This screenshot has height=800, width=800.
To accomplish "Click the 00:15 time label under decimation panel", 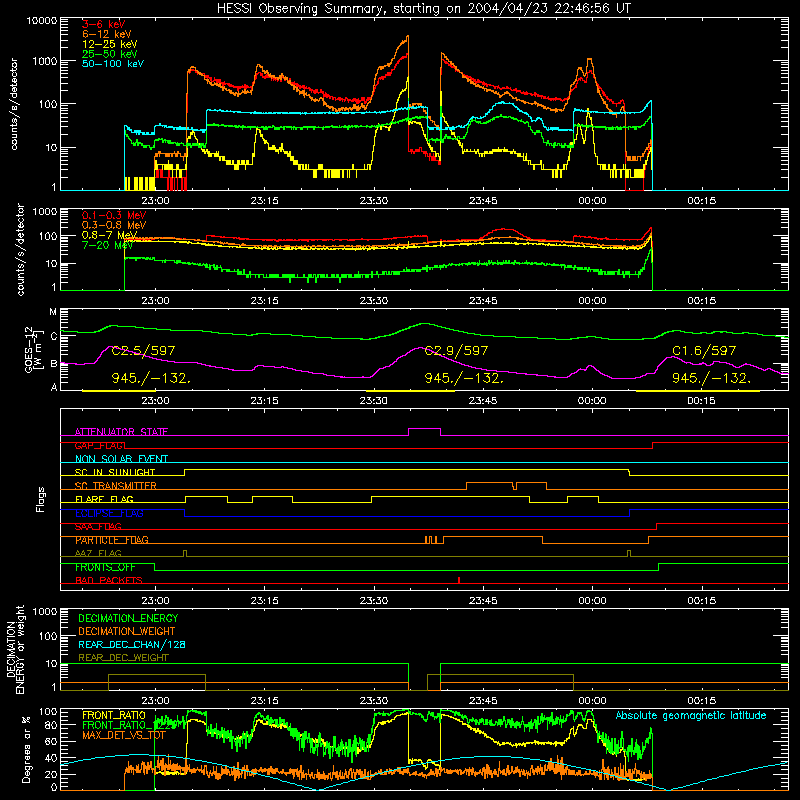I will point(702,701).
